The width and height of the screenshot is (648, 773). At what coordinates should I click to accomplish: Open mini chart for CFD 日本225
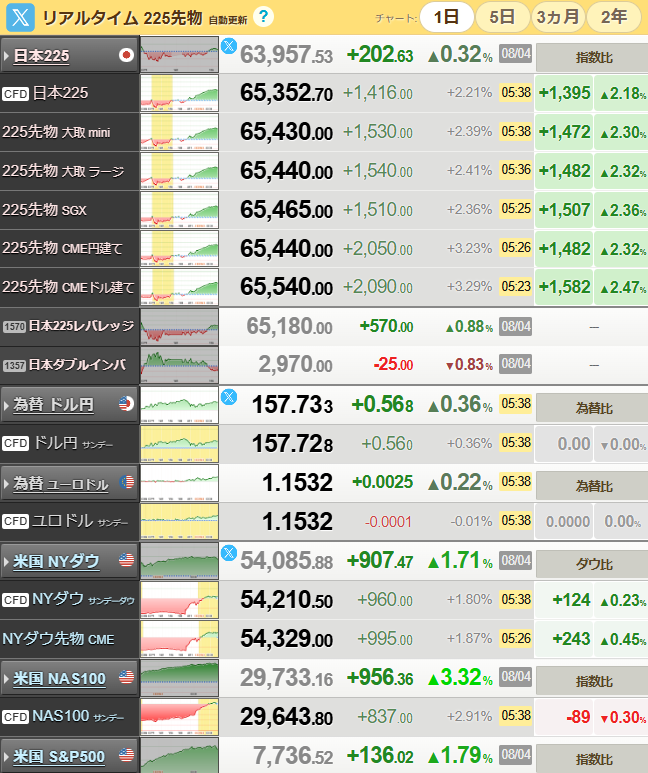(180, 93)
